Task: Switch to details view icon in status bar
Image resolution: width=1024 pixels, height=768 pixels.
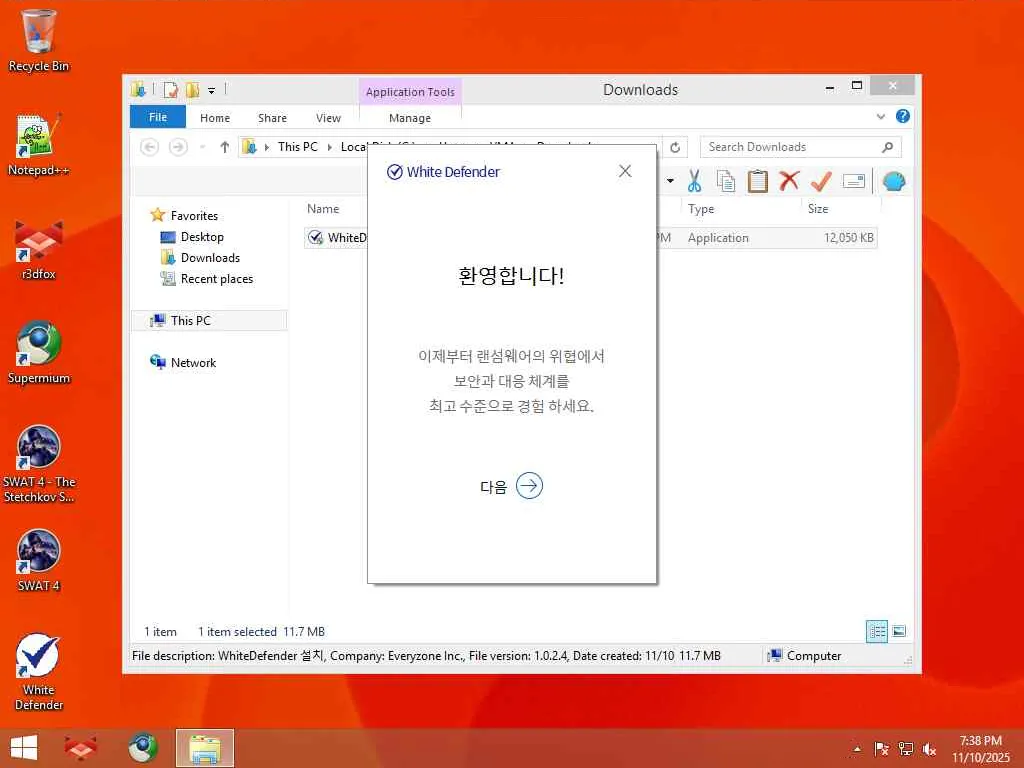Action: pyautogui.click(x=876, y=631)
